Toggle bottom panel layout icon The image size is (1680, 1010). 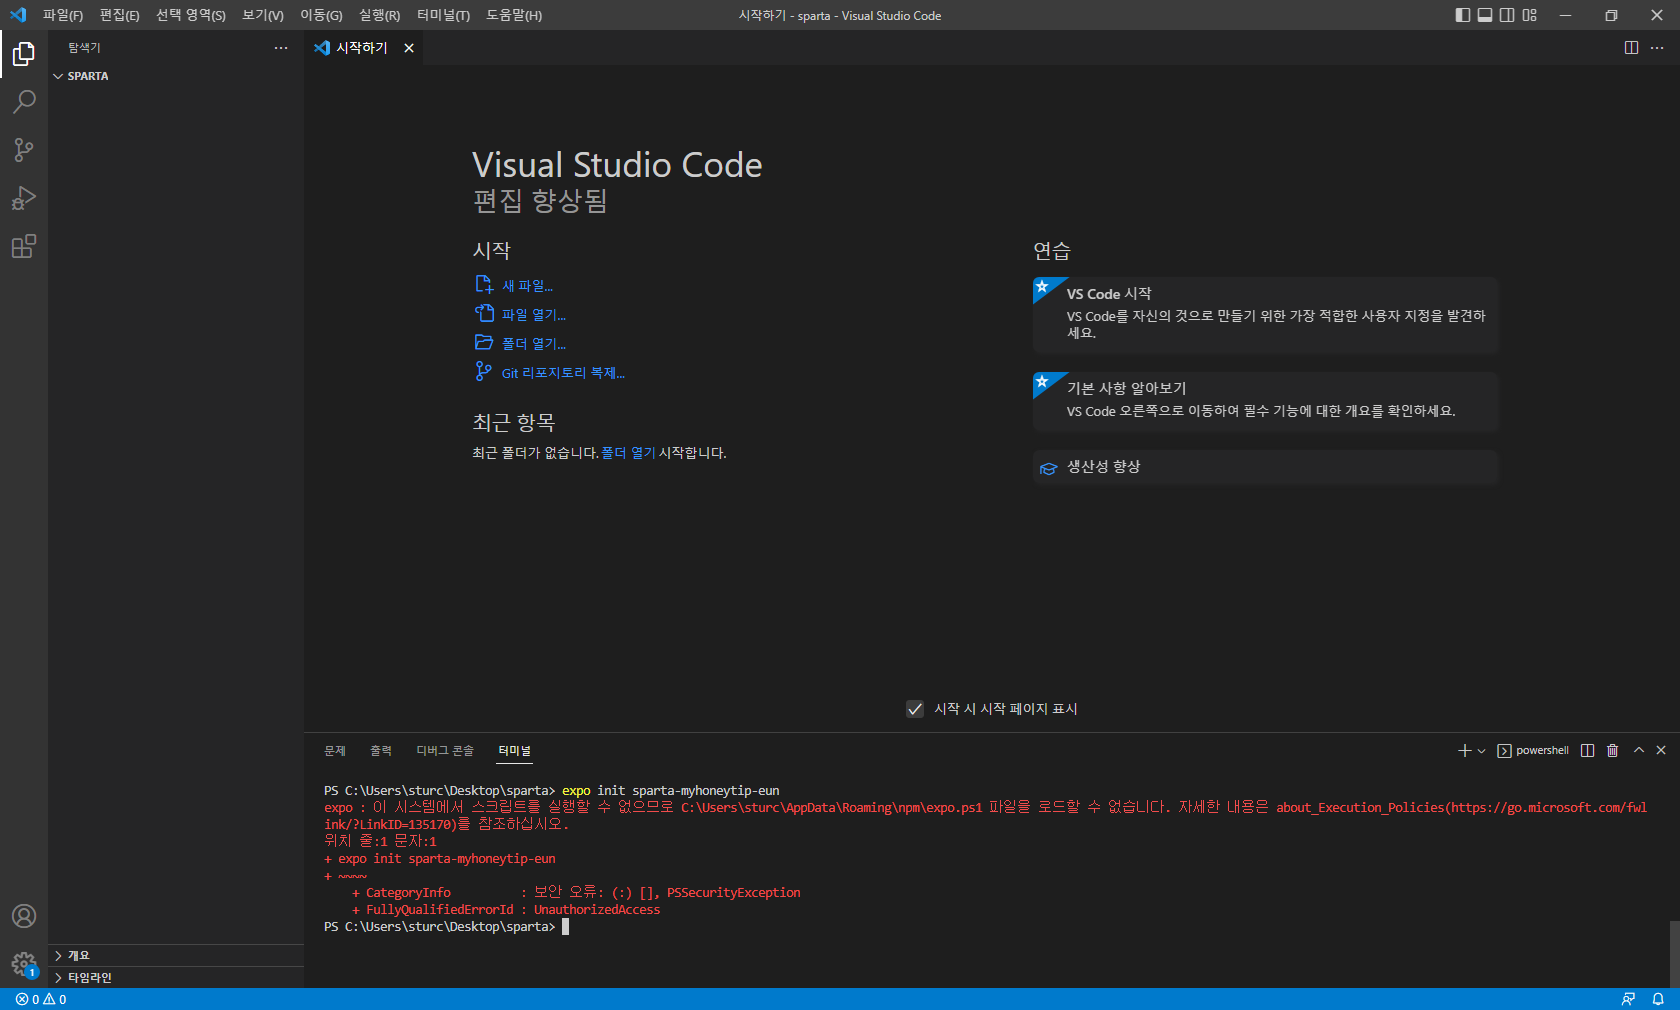click(x=1485, y=15)
